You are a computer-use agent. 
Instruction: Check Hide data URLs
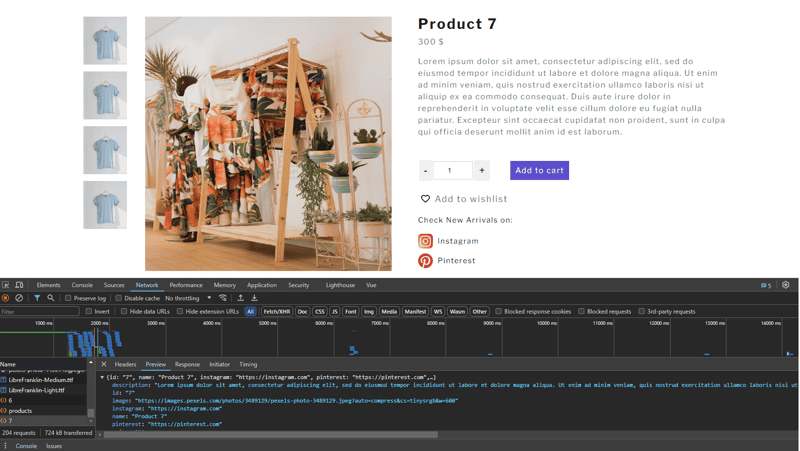124,311
